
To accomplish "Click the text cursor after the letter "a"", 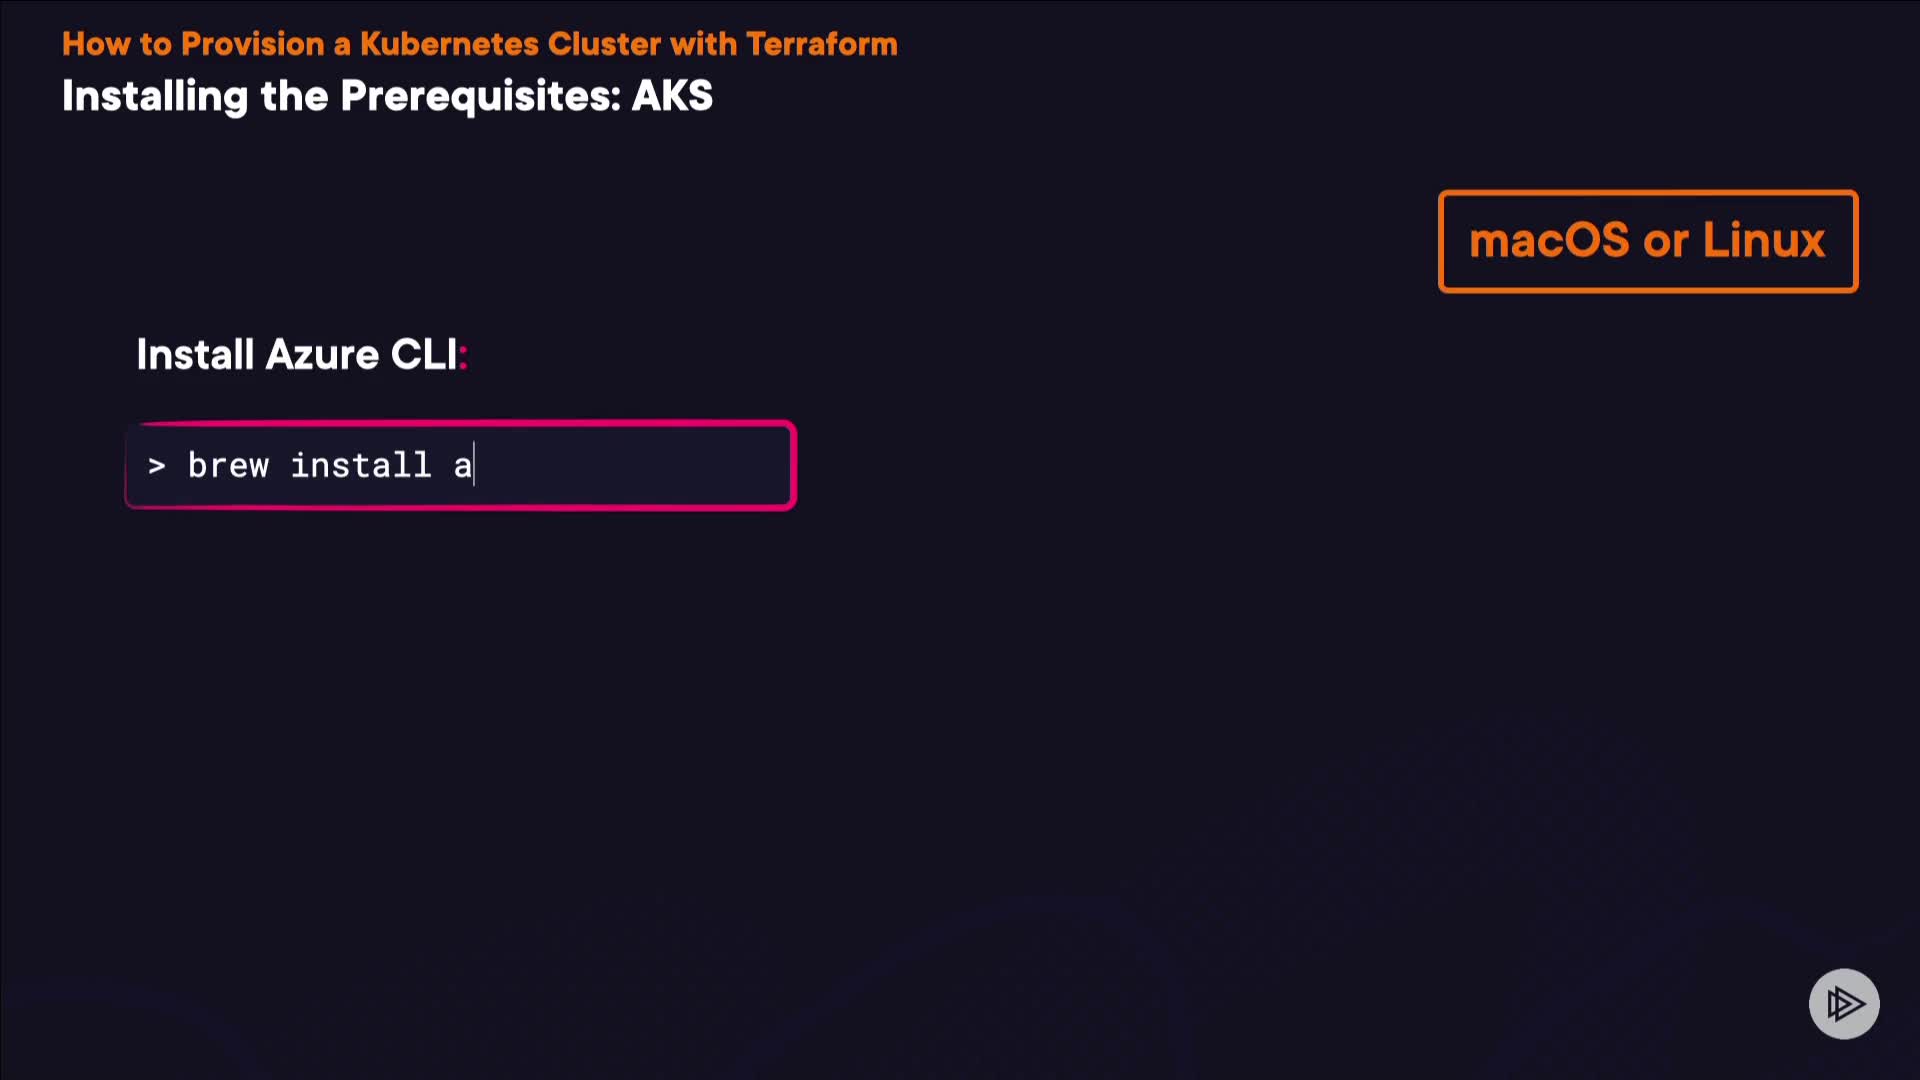I will [x=474, y=466].
